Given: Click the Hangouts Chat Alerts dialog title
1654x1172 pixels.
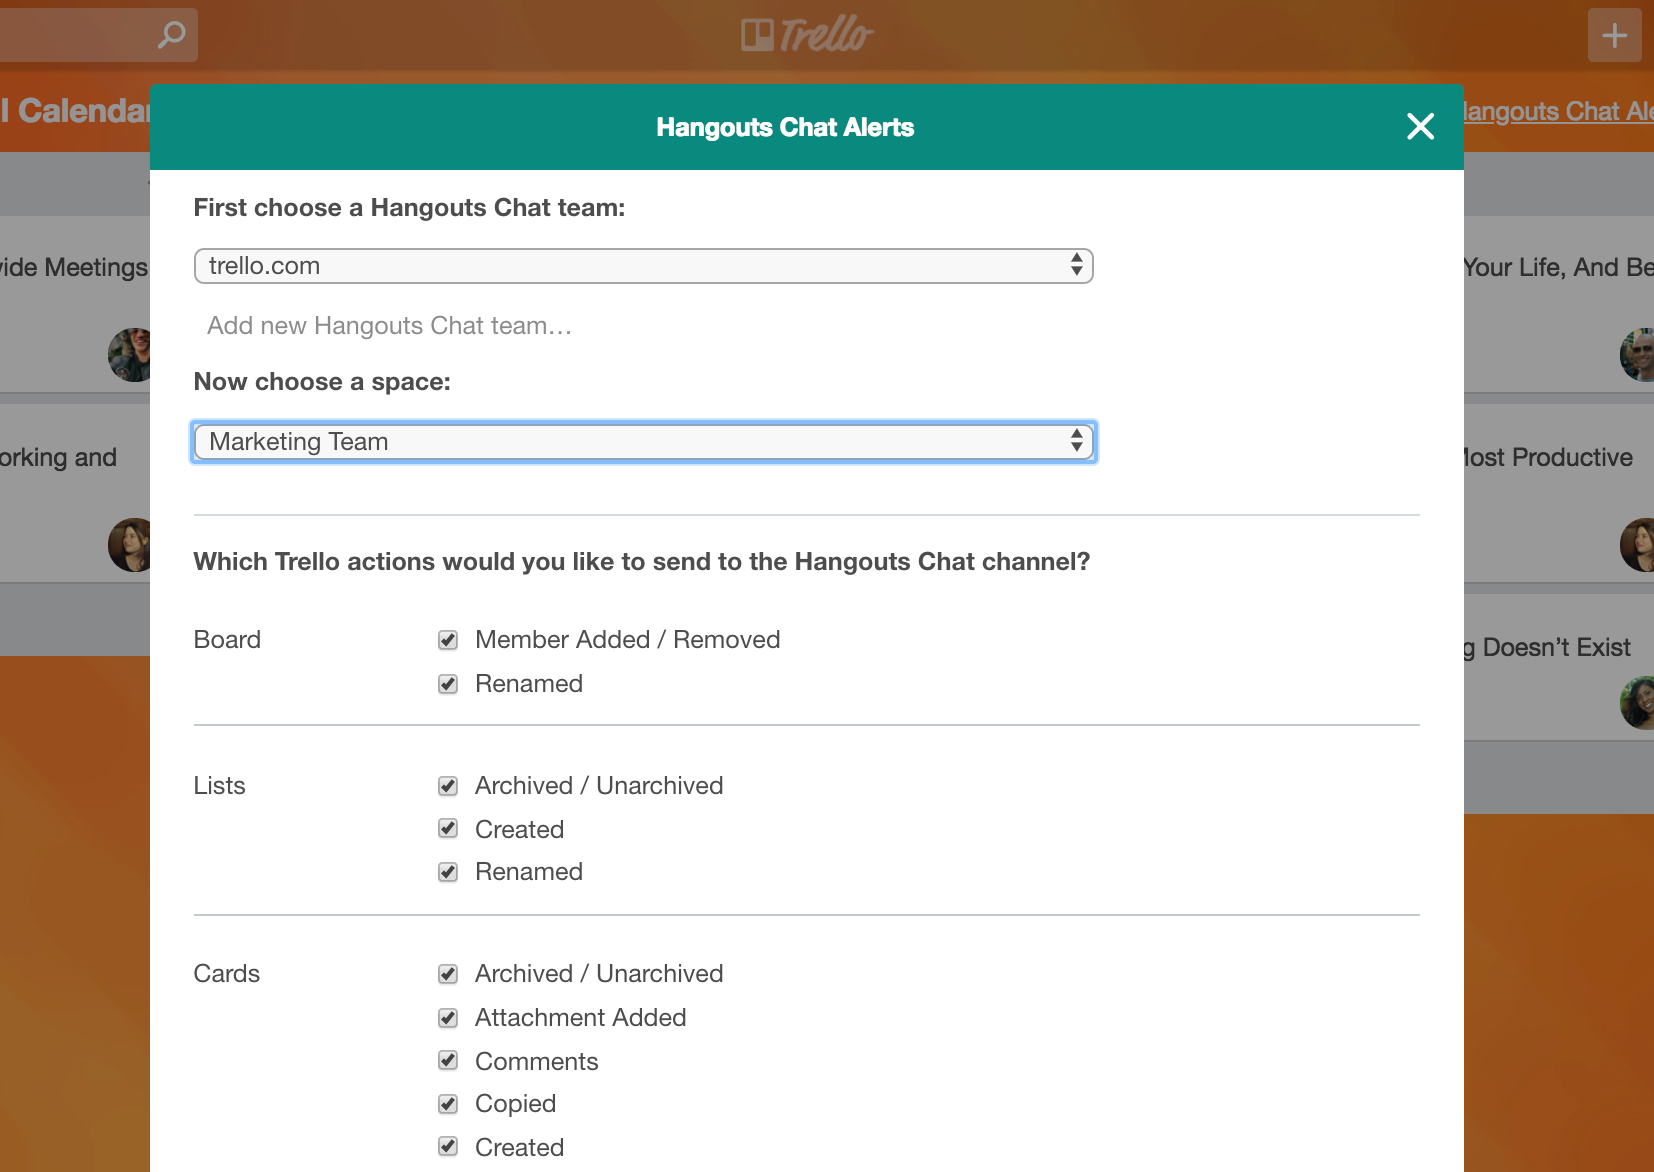Looking at the screenshot, I should pos(785,127).
